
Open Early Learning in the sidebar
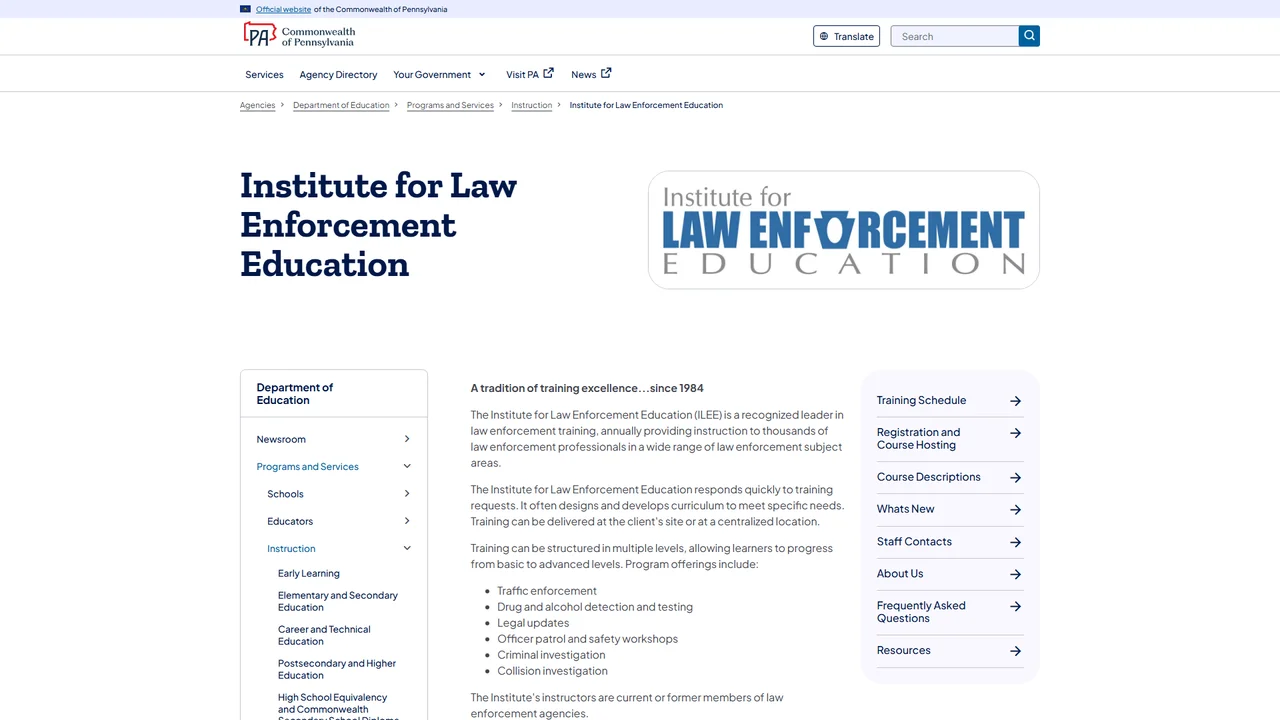309,574
